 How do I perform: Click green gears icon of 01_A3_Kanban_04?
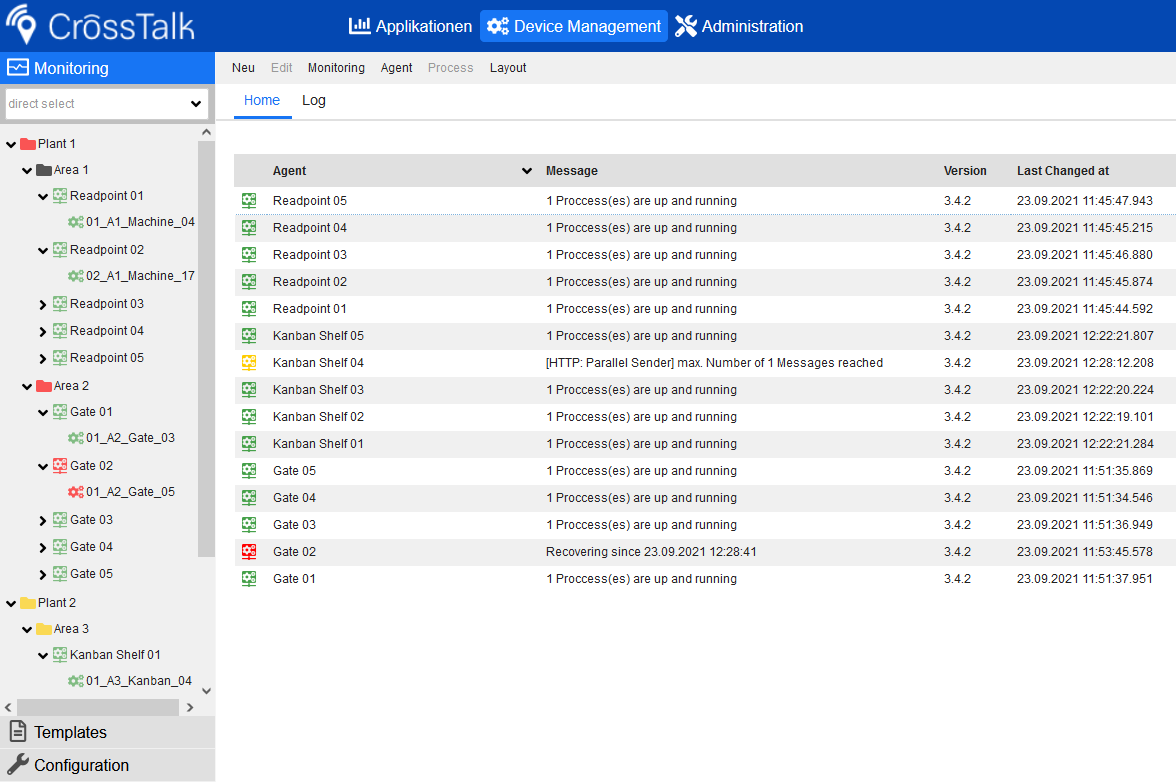[76, 681]
